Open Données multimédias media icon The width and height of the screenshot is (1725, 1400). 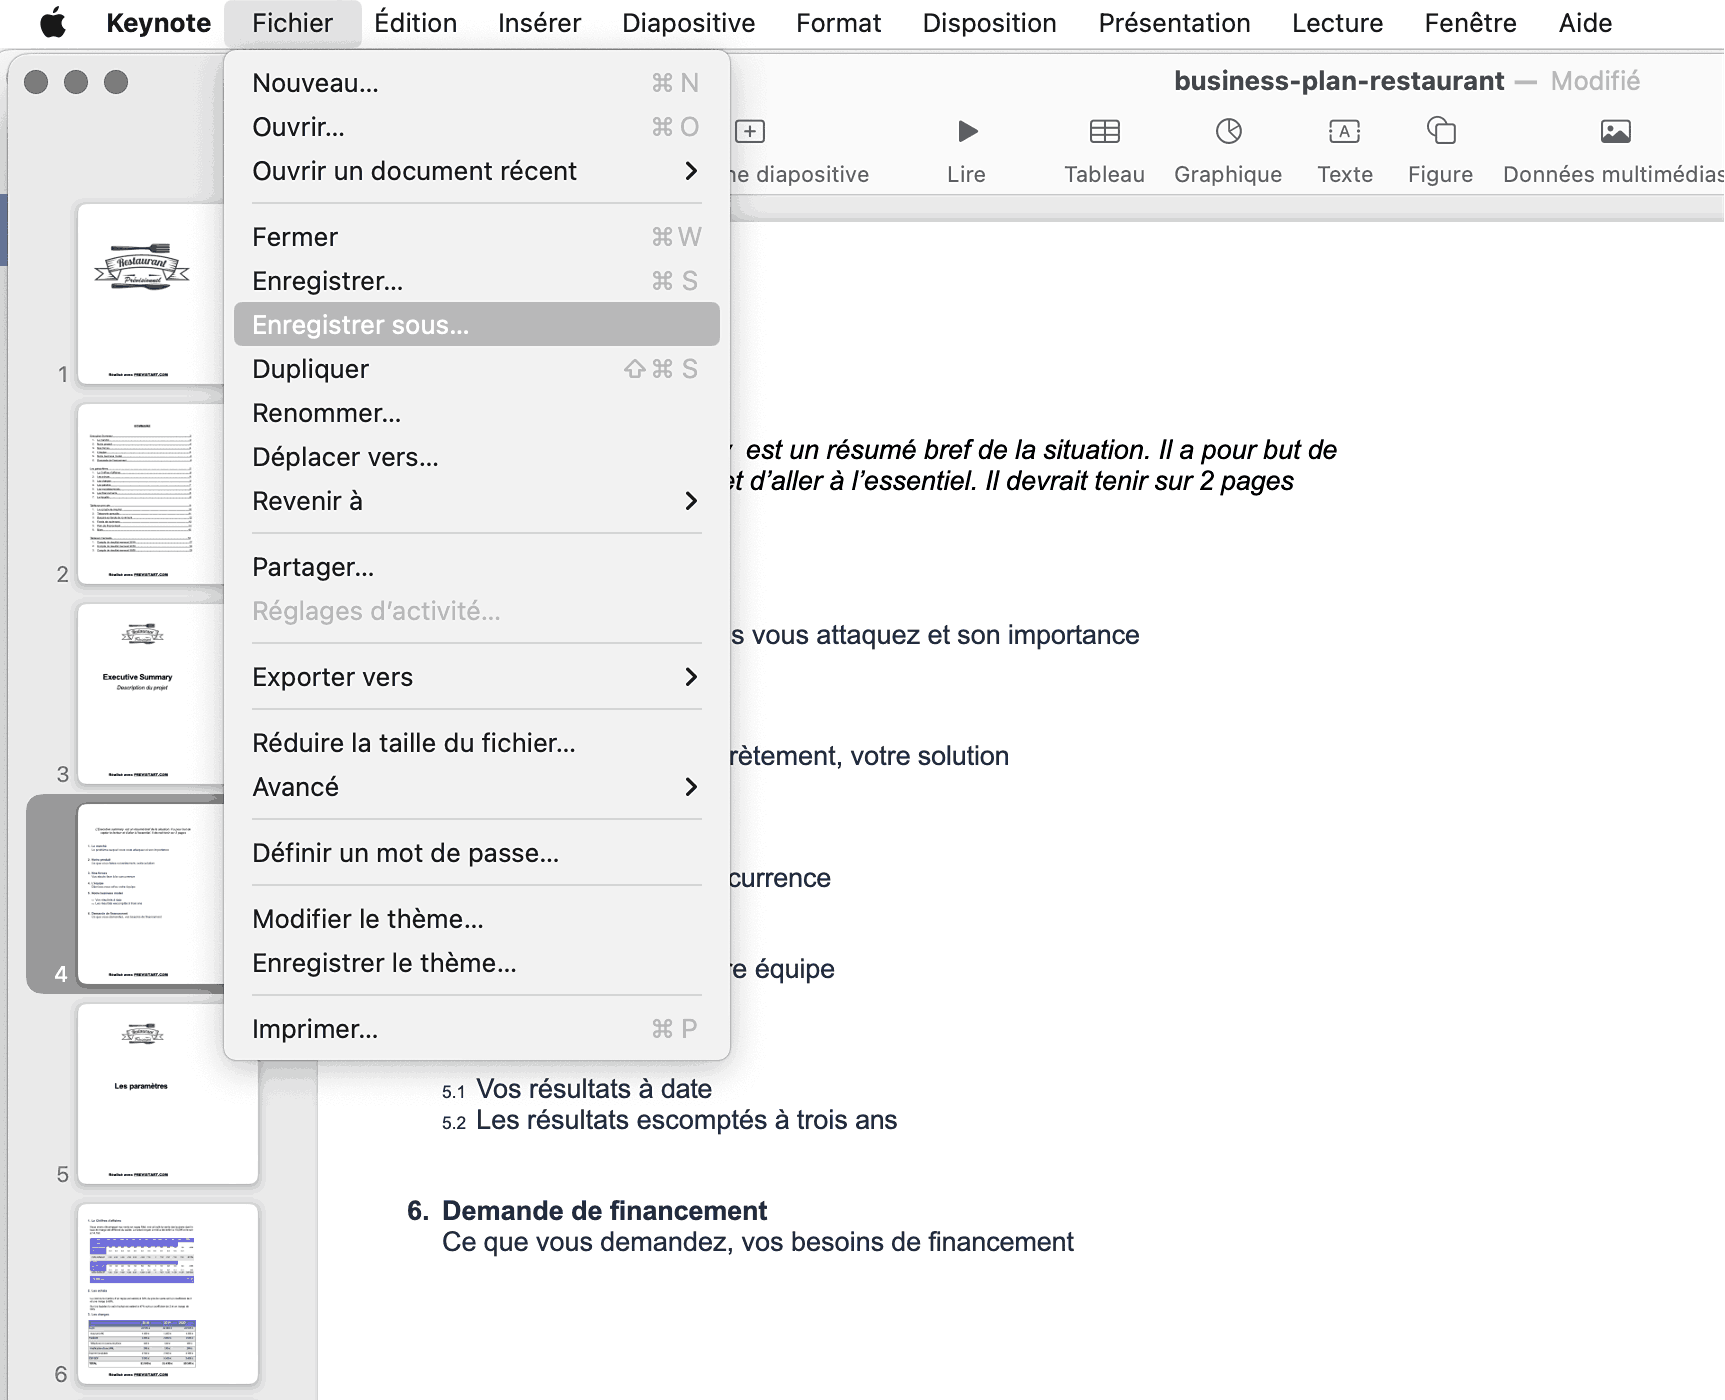[x=1615, y=131]
